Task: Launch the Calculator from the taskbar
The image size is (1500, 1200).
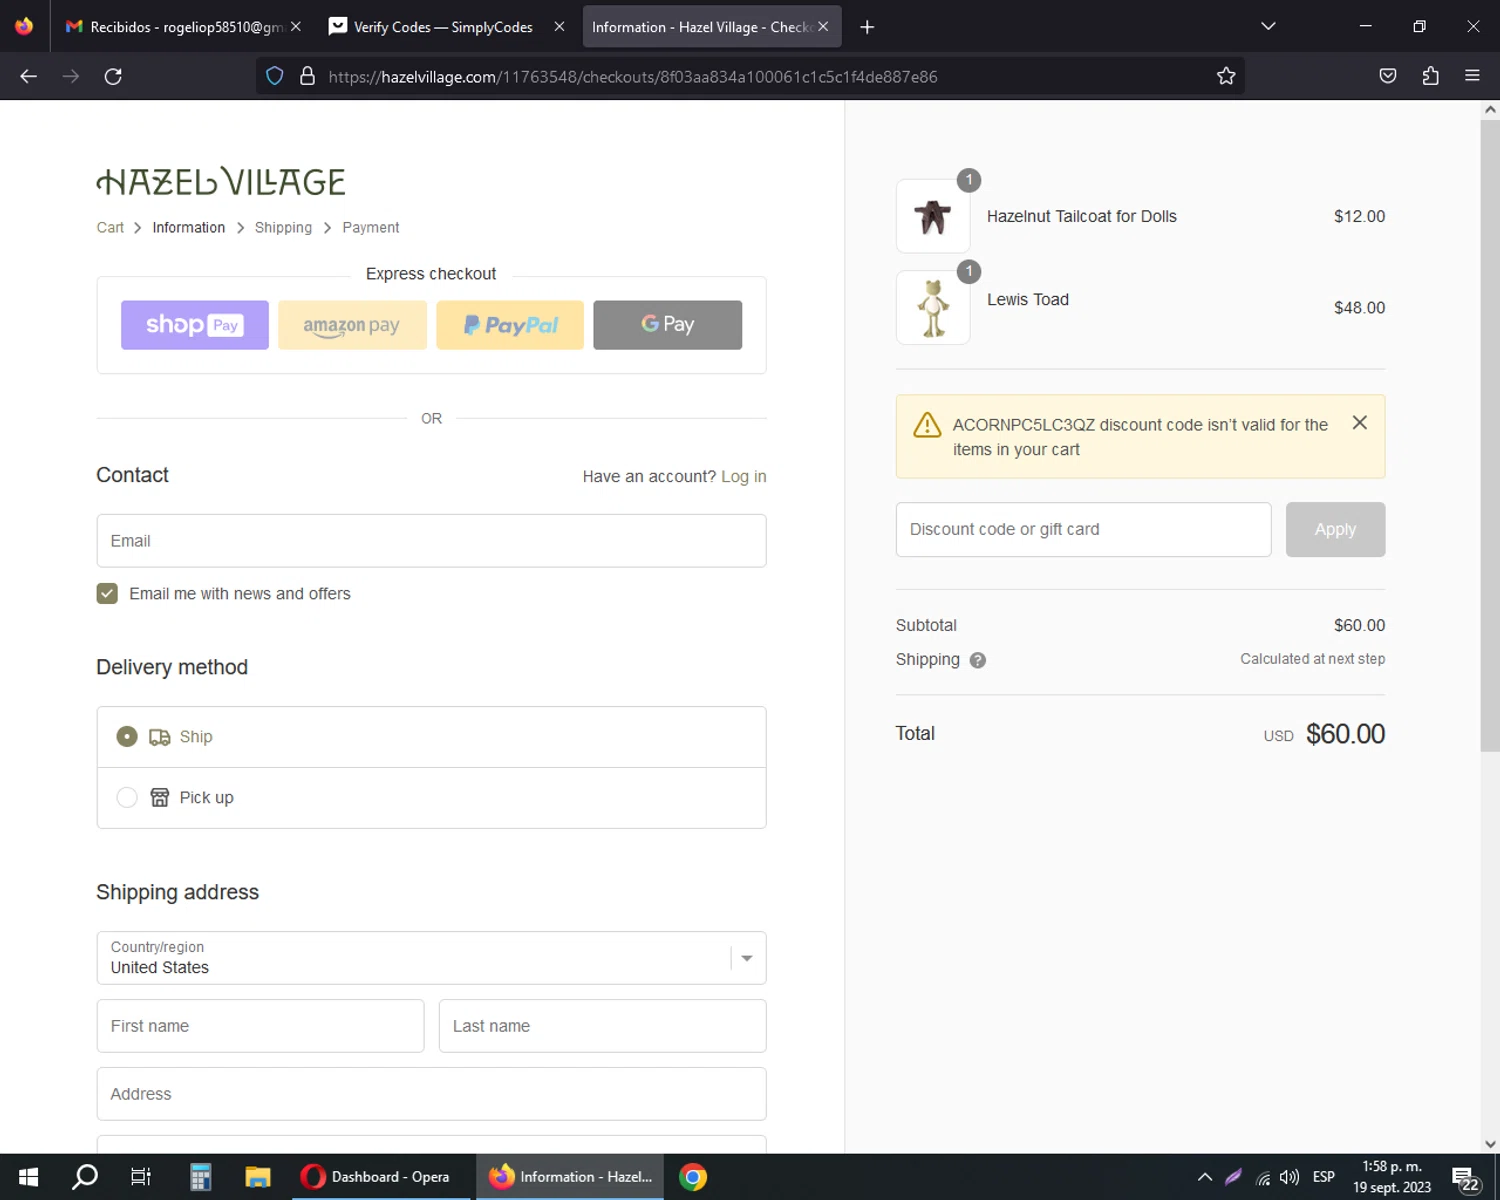Action: coord(200,1177)
